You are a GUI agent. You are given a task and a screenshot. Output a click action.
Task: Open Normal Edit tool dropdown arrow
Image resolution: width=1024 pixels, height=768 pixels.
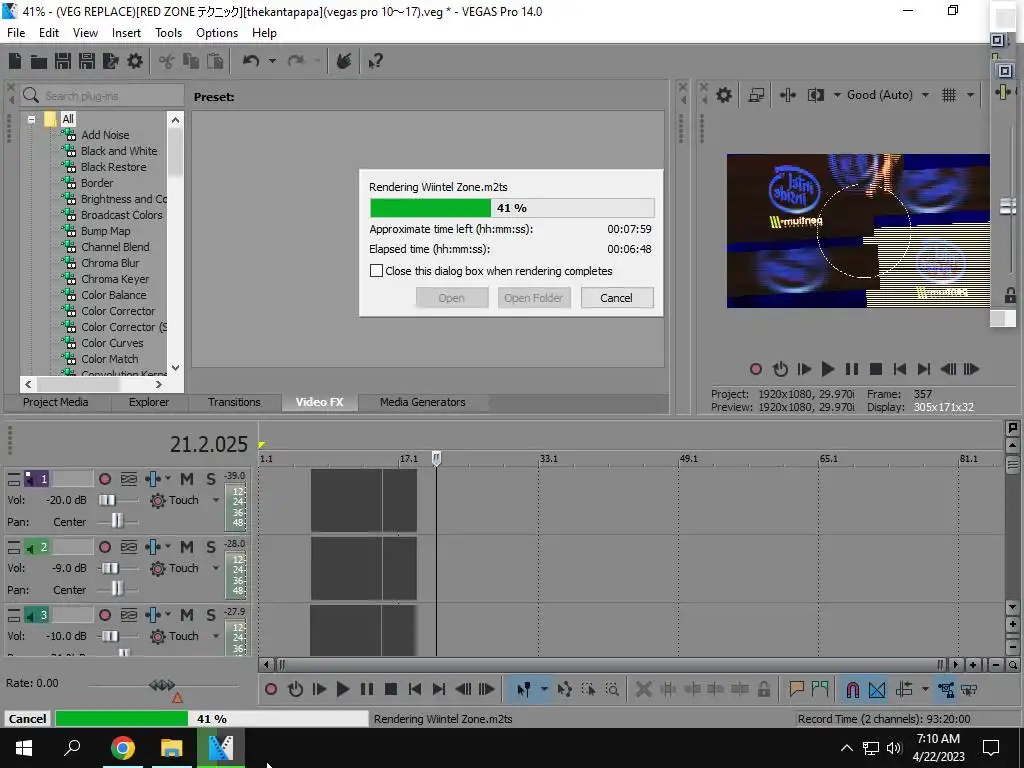tap(543, 689)
